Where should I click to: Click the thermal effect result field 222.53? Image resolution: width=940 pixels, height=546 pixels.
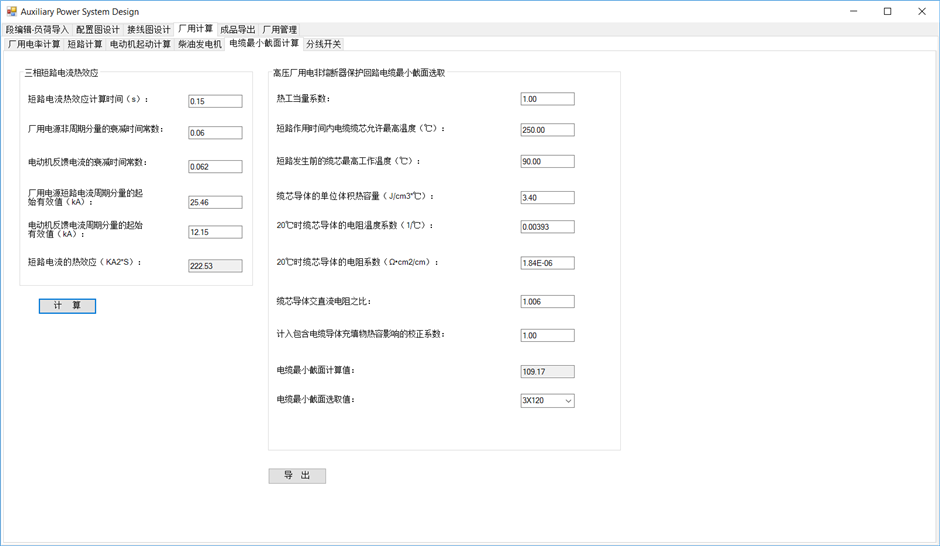[215, 266]
